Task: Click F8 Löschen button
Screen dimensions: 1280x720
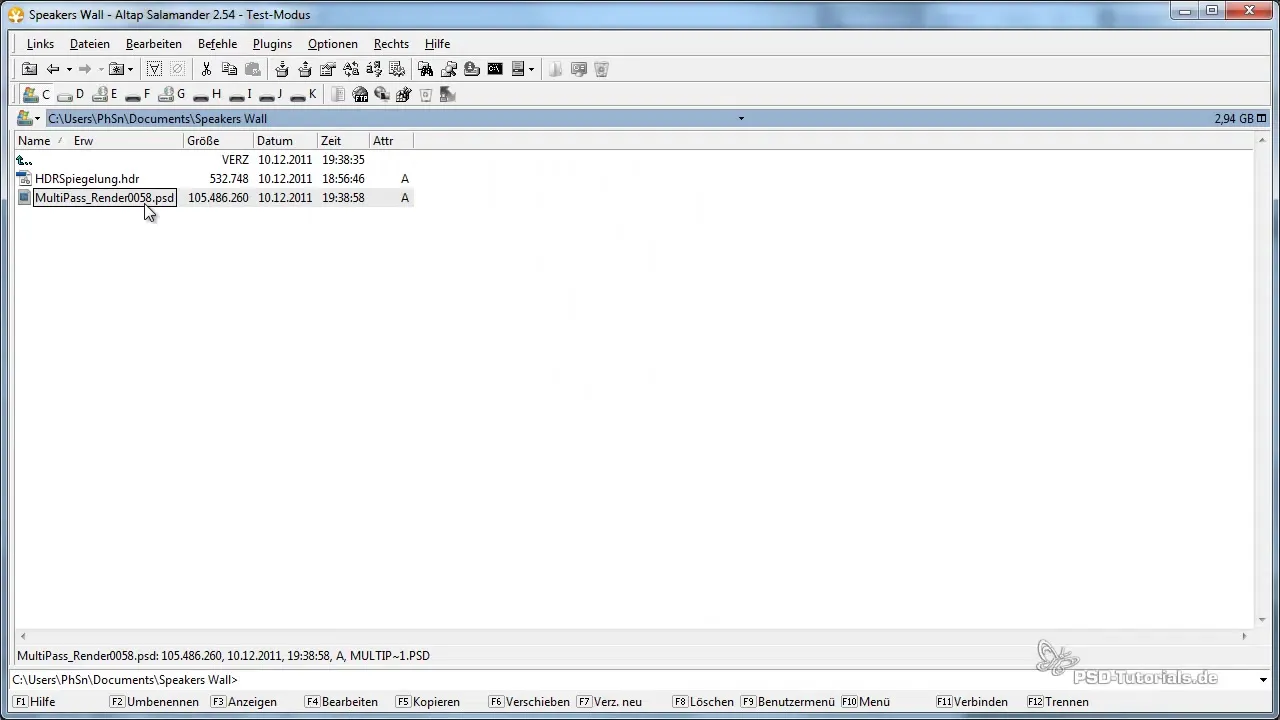Action: [x=703, y=702]
